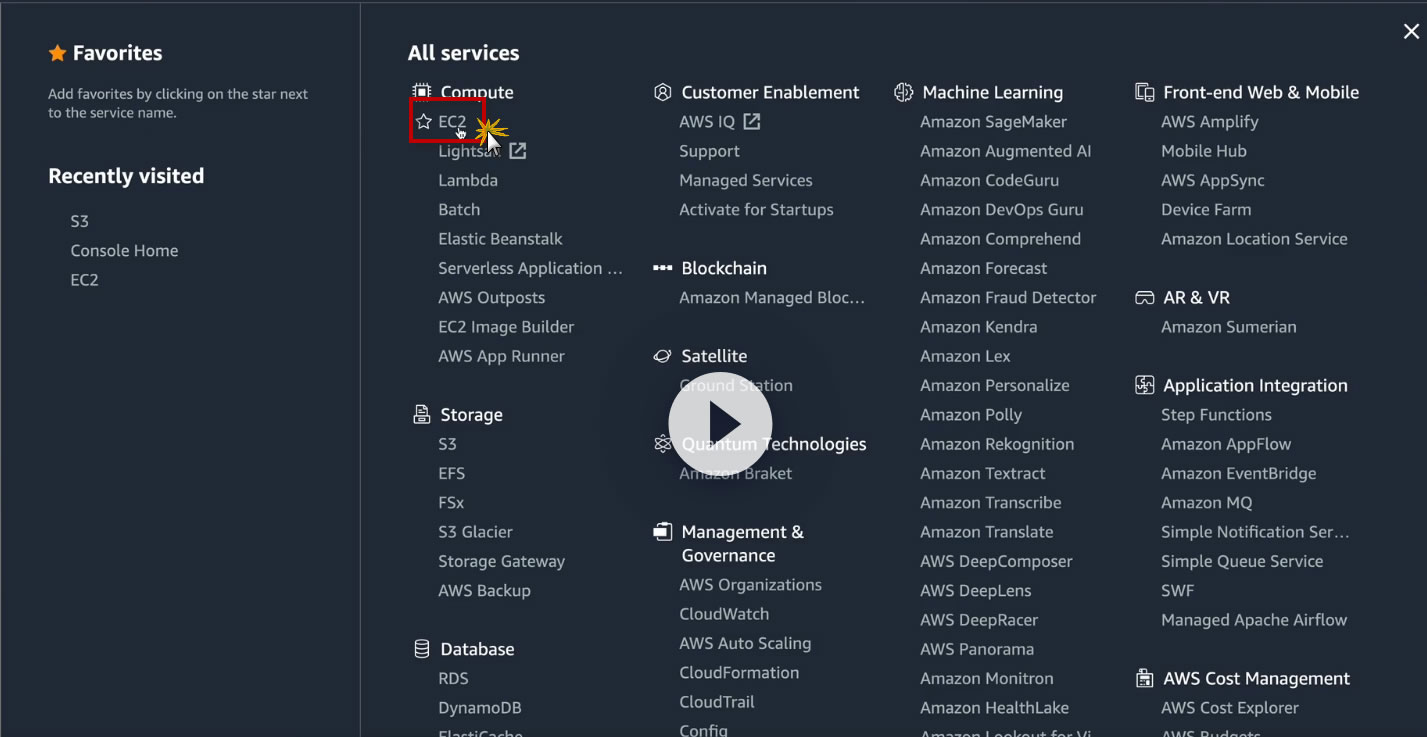Screen dimensions: 1427x737
Task: Open AWS DeepRacer
Action: click(979, 620)
